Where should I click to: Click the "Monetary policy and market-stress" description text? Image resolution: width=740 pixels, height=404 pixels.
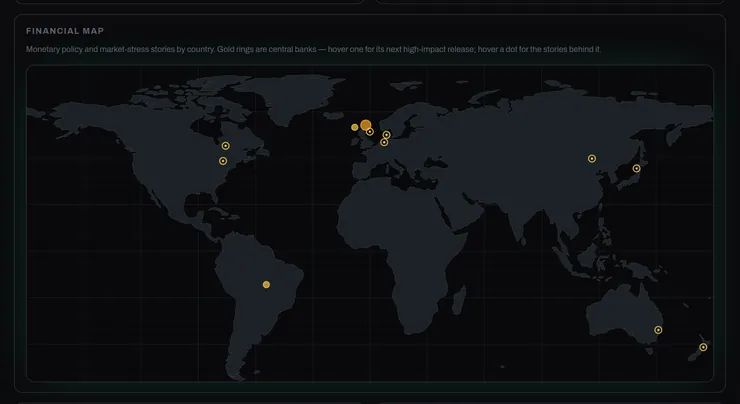pyautogui.click(x=313, y=49)
